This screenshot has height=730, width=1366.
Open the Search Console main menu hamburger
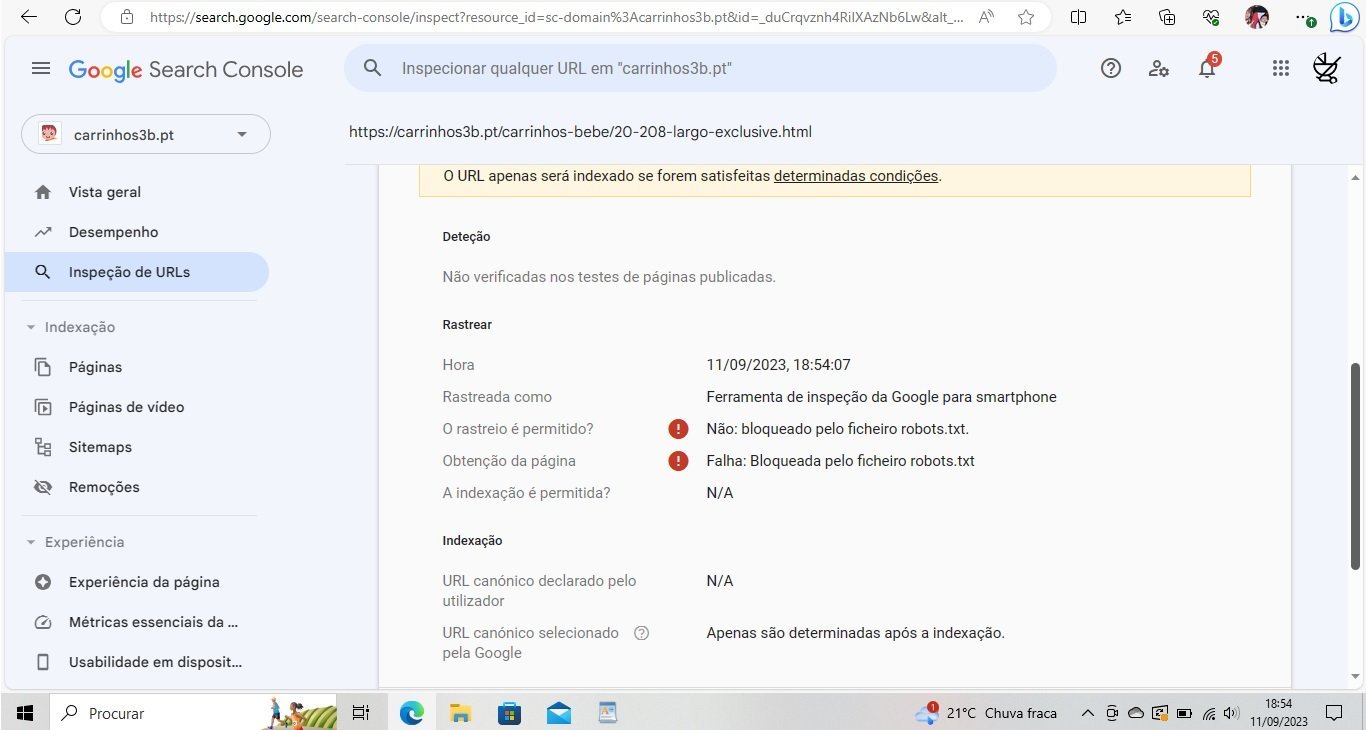click(41, 69)
